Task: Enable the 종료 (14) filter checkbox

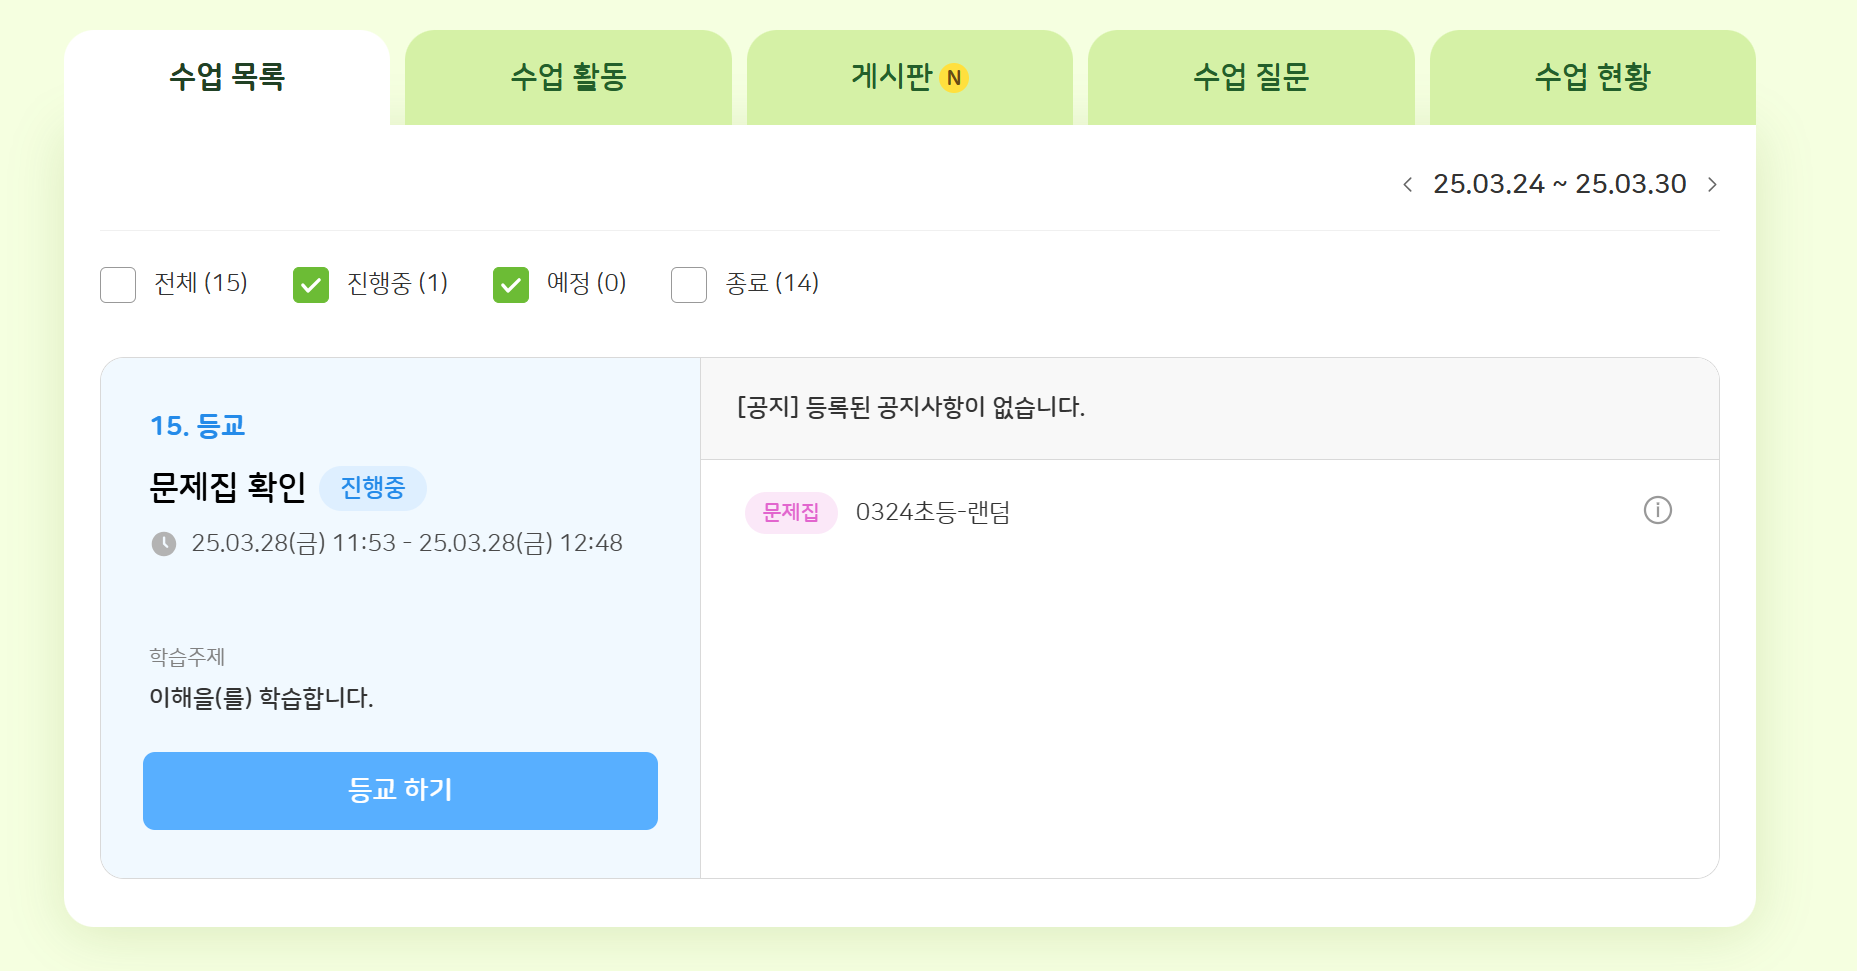Action: coord(689,285)
